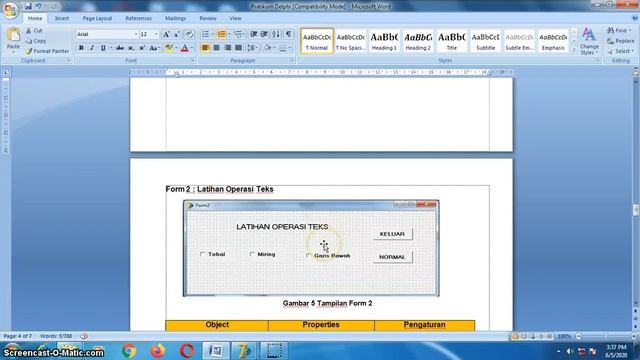Go to the Review tab

click(x=208, y=18)
